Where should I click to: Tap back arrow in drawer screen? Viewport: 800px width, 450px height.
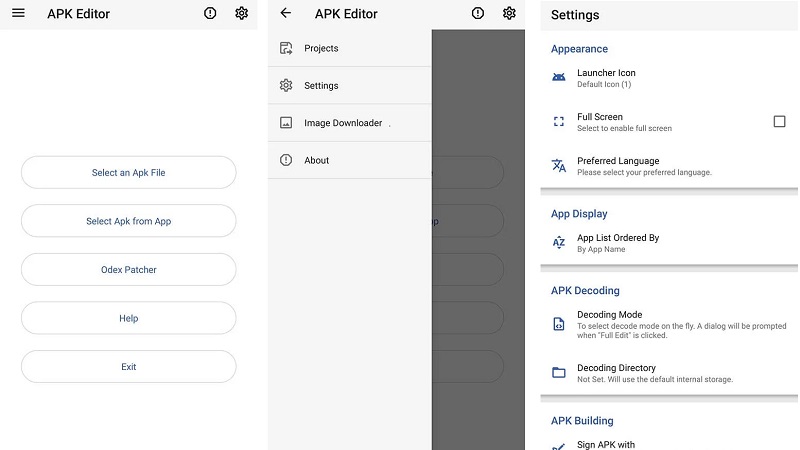(x=286, y=13)
